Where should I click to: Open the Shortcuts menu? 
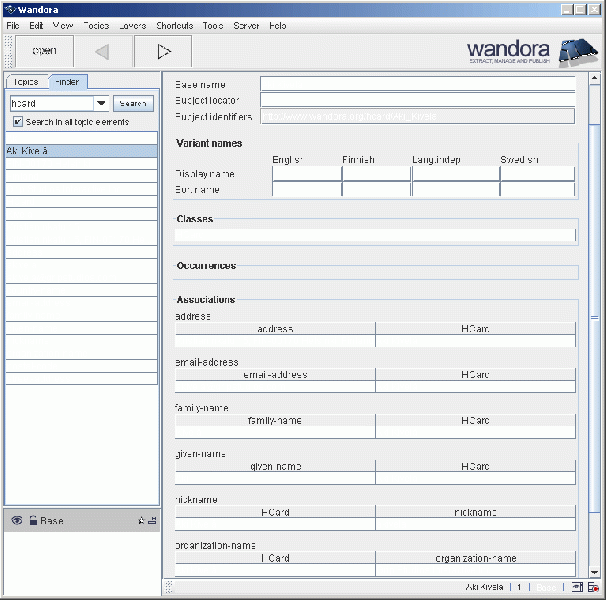tap(175, 25)
